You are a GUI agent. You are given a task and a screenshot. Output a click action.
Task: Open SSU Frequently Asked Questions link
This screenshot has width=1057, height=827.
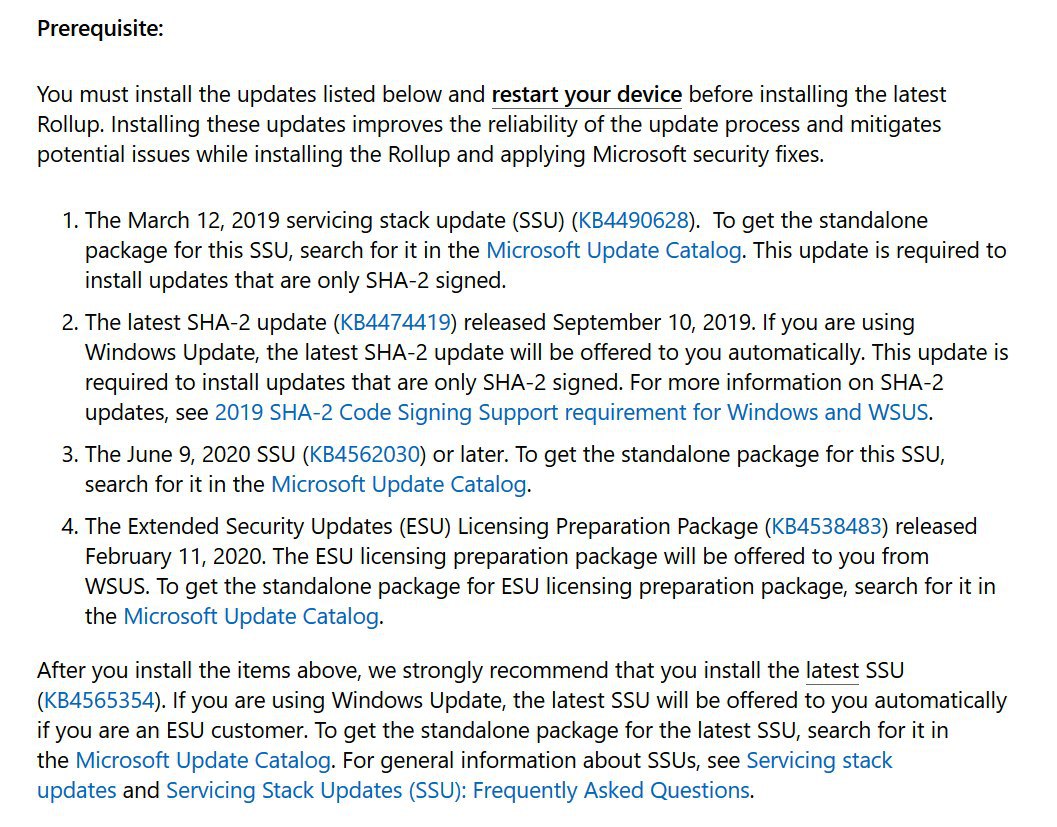457,791
